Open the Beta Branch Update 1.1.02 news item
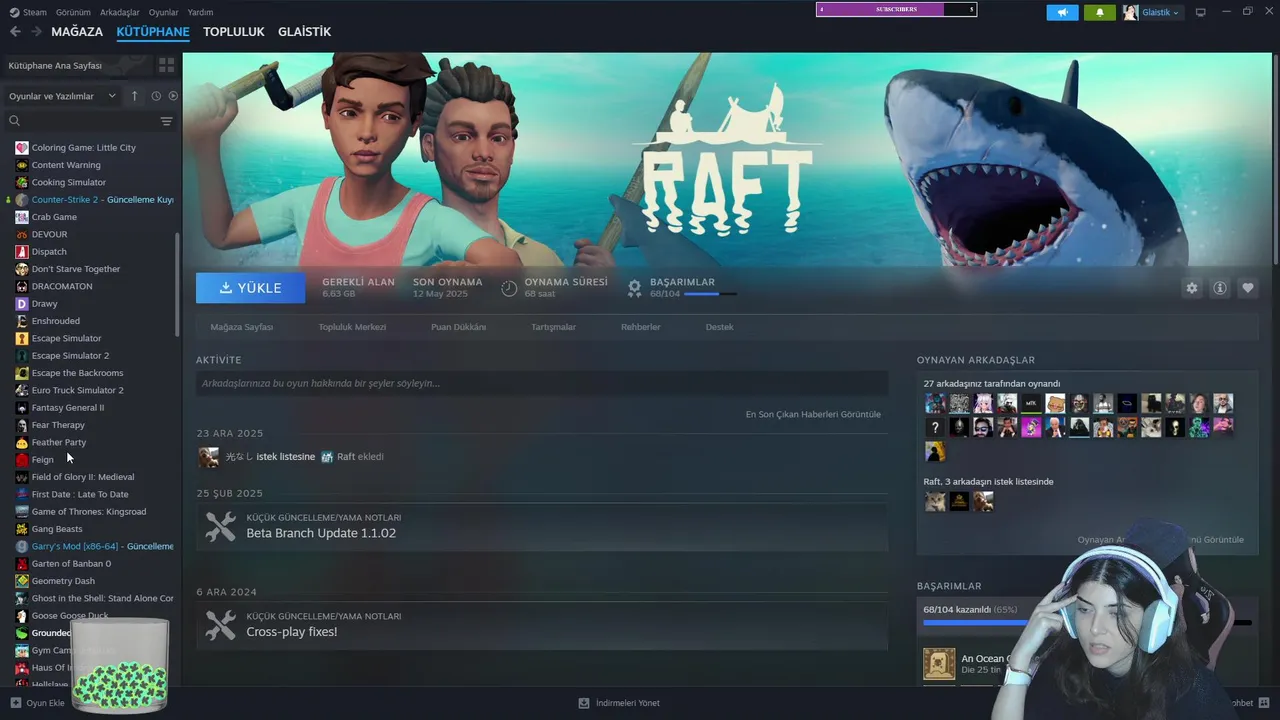This screenshot has width=1280, height=720. [542, 527]
